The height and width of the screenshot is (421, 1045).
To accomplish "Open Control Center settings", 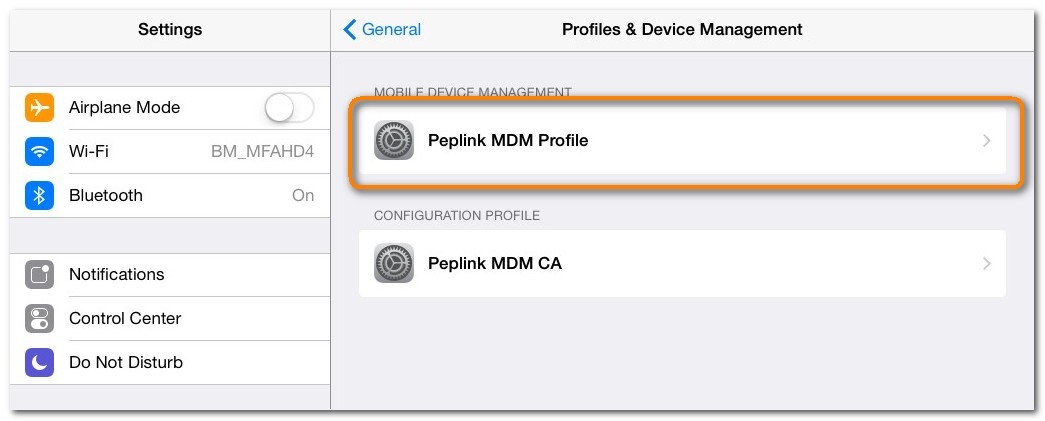I will pos(170,319).
